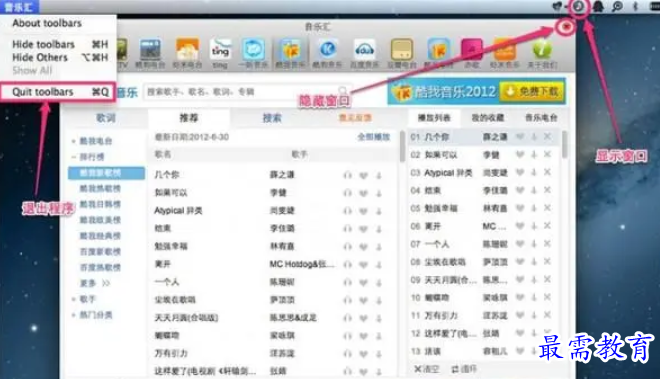660x379 pixels.
Task: Open the QQ penguin menu bar icon
Action: [598, 6]
